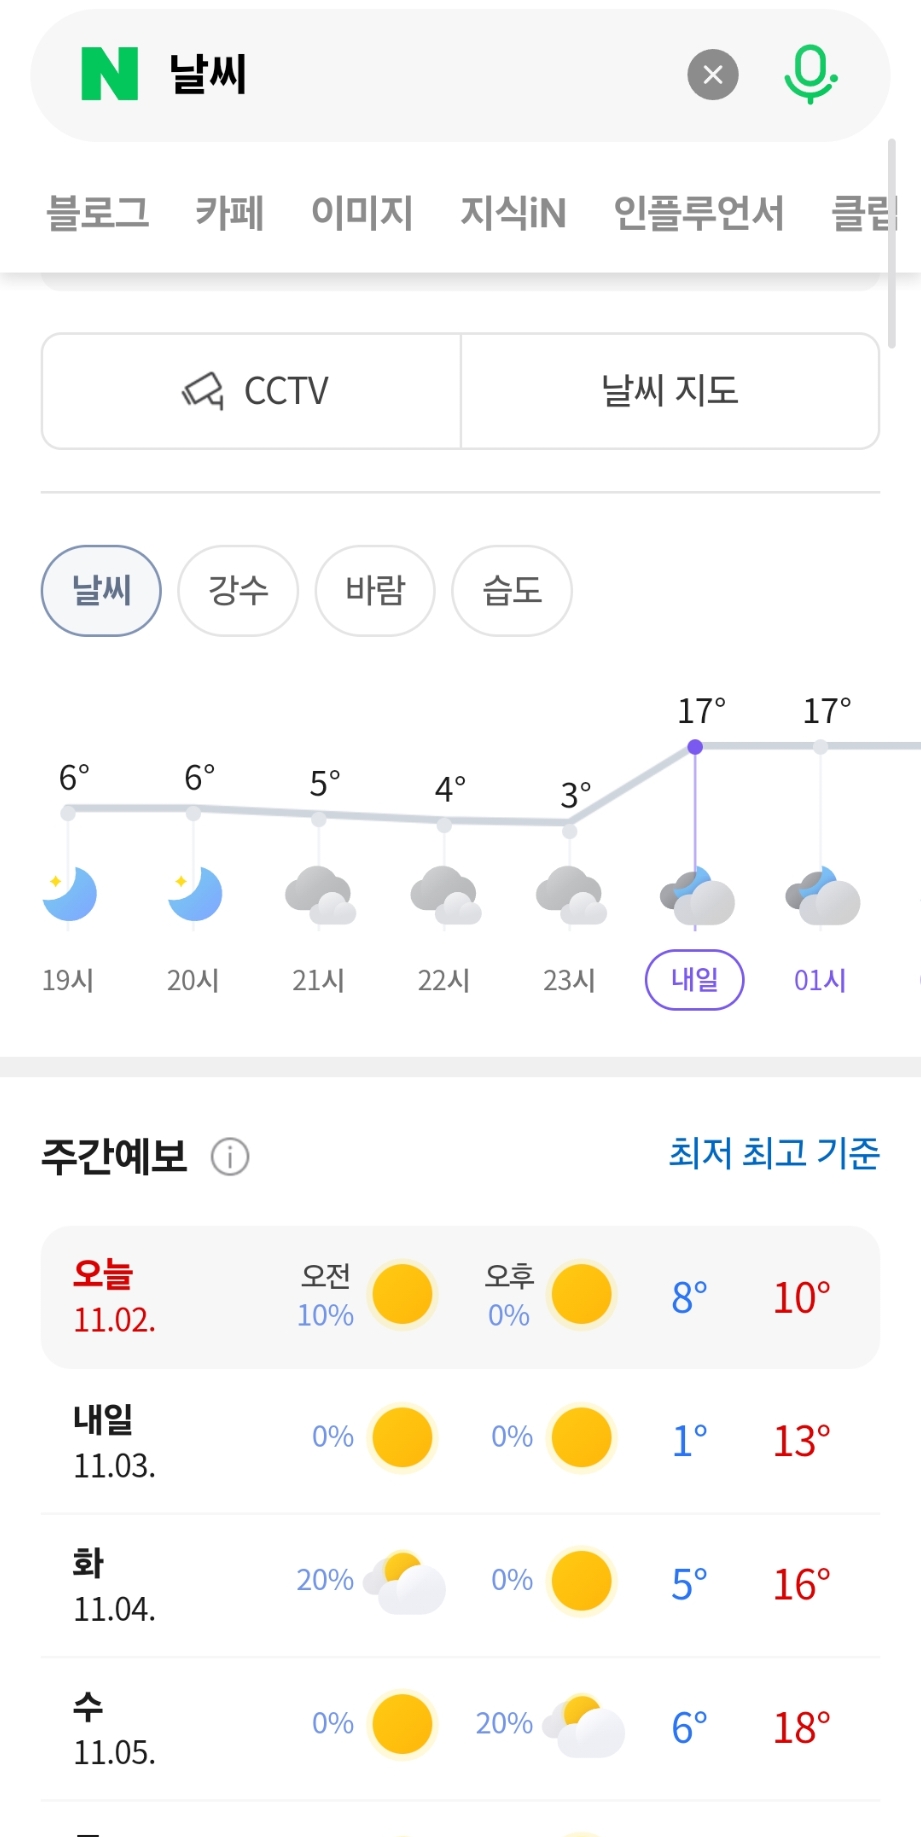
Task: Switch to the 강수 filter chip
Action: pyautogui.click(x=238, y=591)
